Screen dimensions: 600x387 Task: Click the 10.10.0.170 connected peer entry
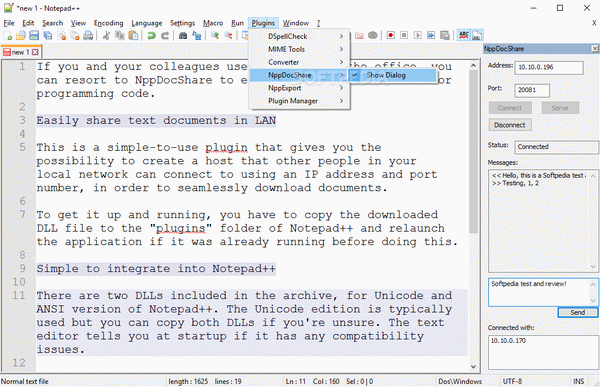click(508, 341)
